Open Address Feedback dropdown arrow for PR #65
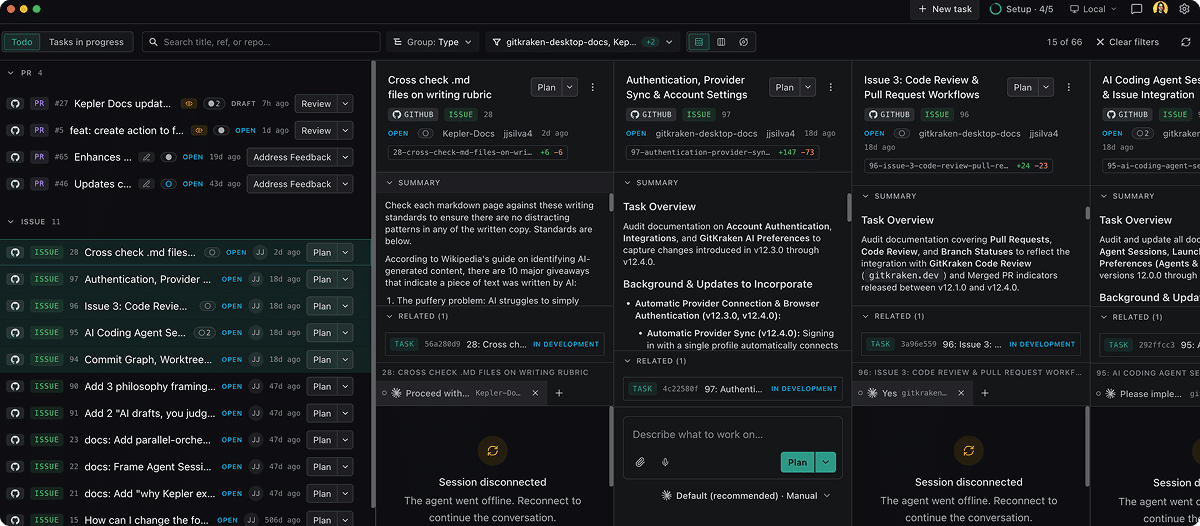 click(x=345, y=157)
